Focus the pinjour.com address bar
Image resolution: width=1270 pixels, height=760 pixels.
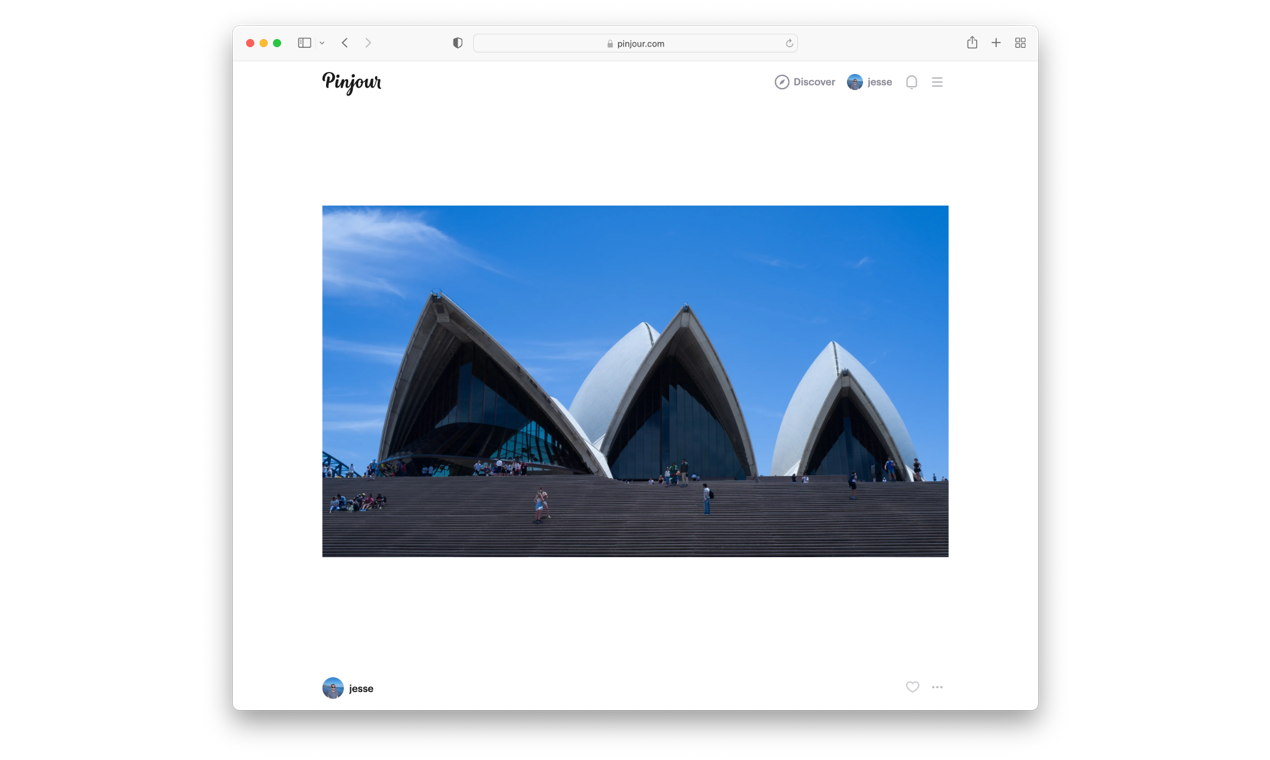coord(635,43)
